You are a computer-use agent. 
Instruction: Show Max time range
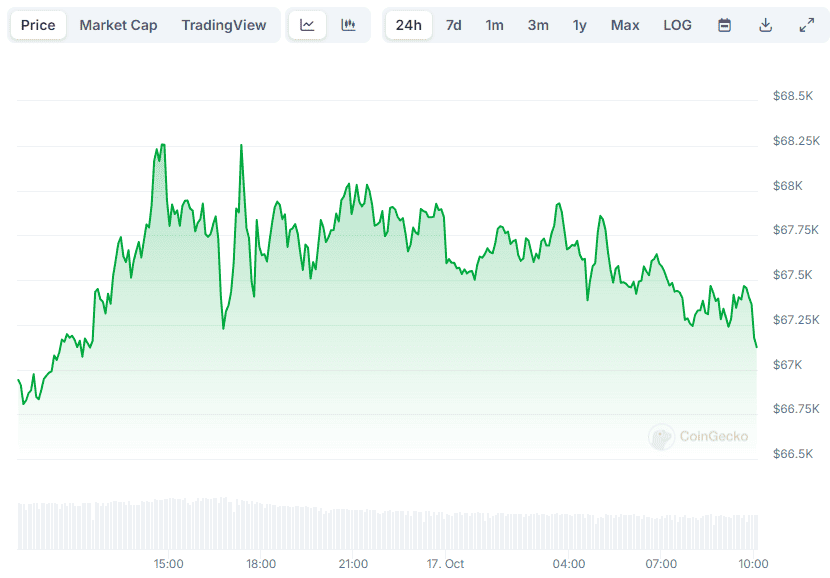pyautogui.click(x=625, y=25)
